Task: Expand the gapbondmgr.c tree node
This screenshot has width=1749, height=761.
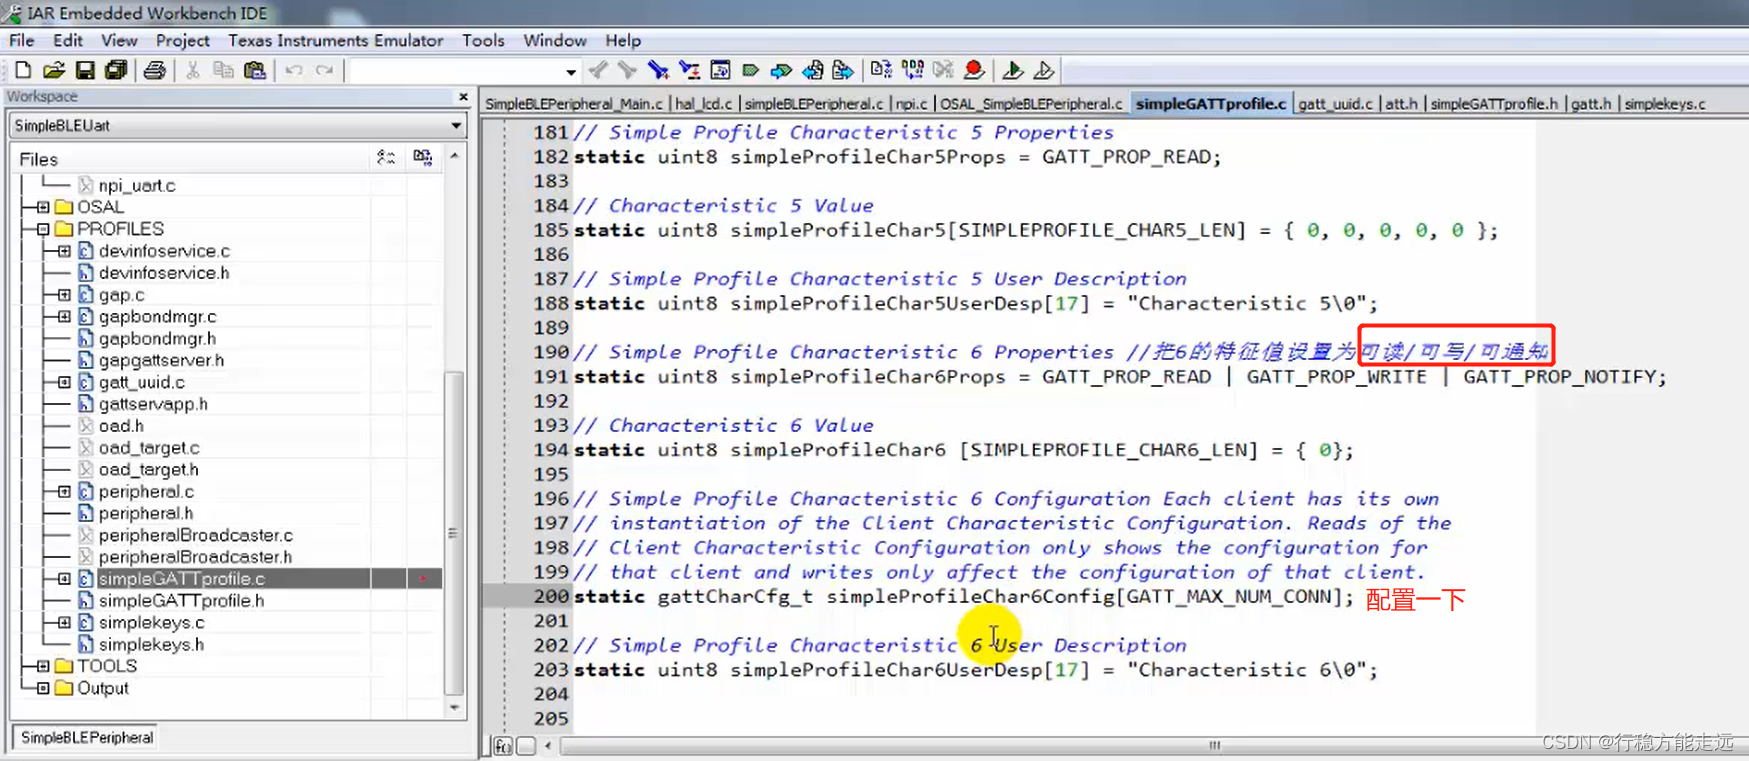Action: 64,317
